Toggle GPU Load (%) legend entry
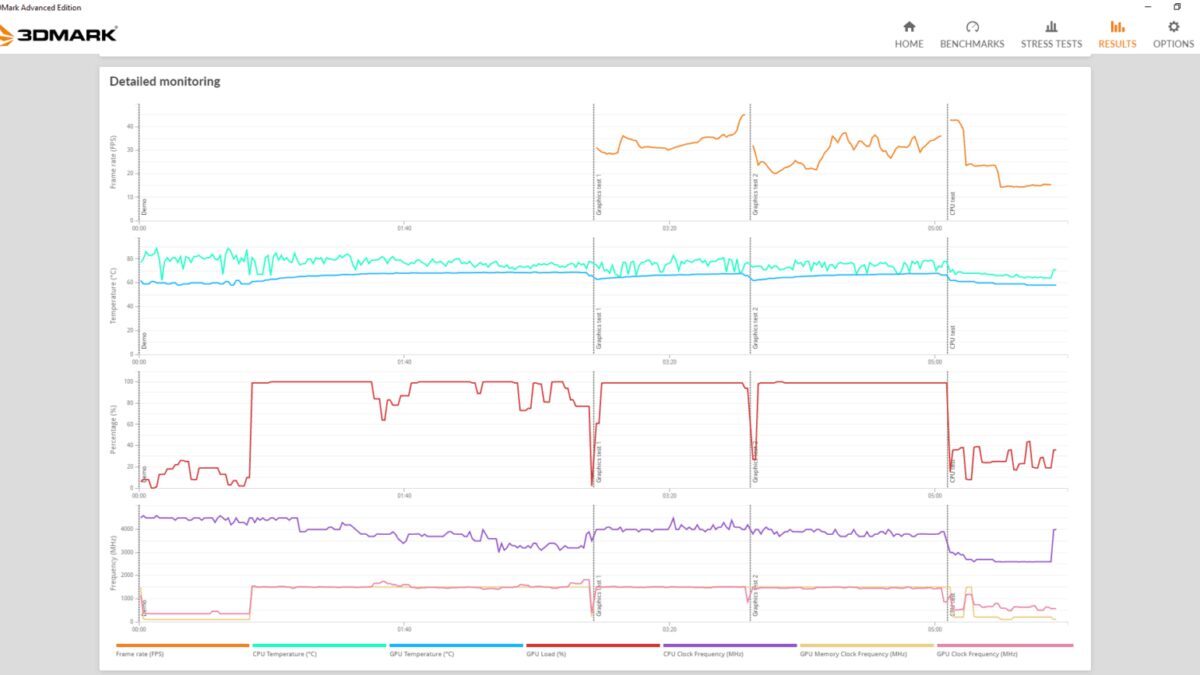The width and height of the screenshot is (1200, 675). click(x=548, y=653)
